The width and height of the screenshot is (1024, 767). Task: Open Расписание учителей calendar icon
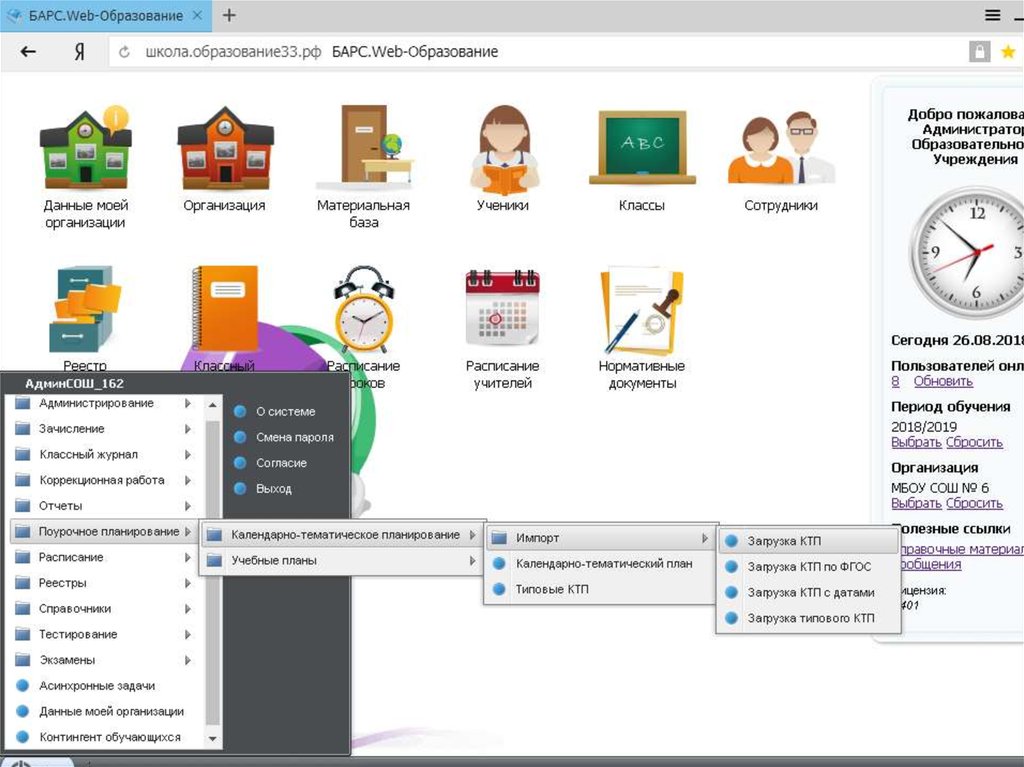coord(501,311)
